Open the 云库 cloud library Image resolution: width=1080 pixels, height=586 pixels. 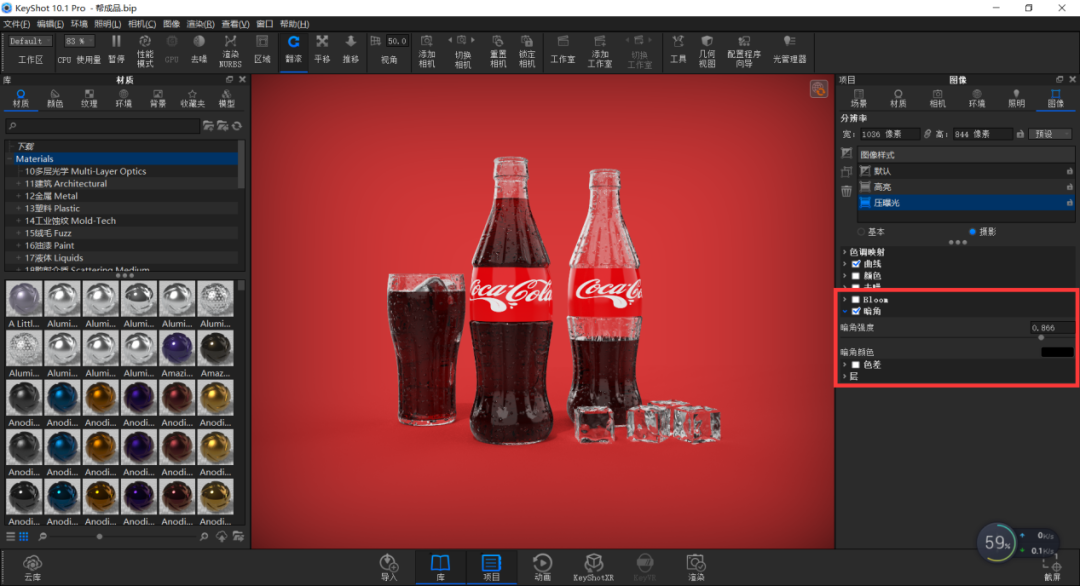pos(32,567)
